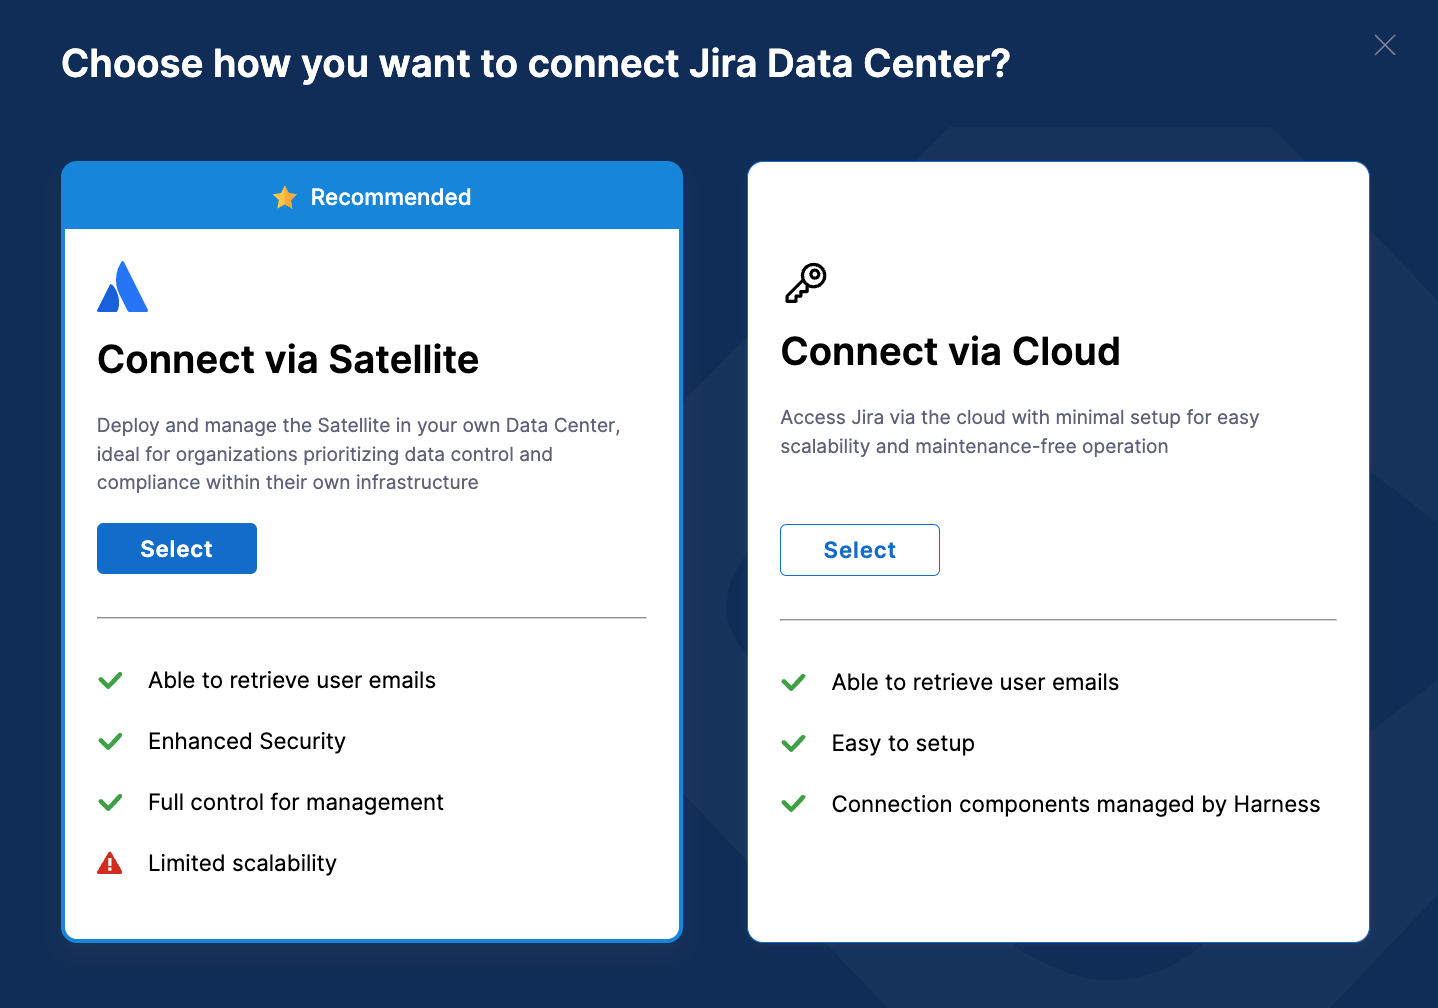Click the checkmark beside Full control for management

[x=110, y=801]
